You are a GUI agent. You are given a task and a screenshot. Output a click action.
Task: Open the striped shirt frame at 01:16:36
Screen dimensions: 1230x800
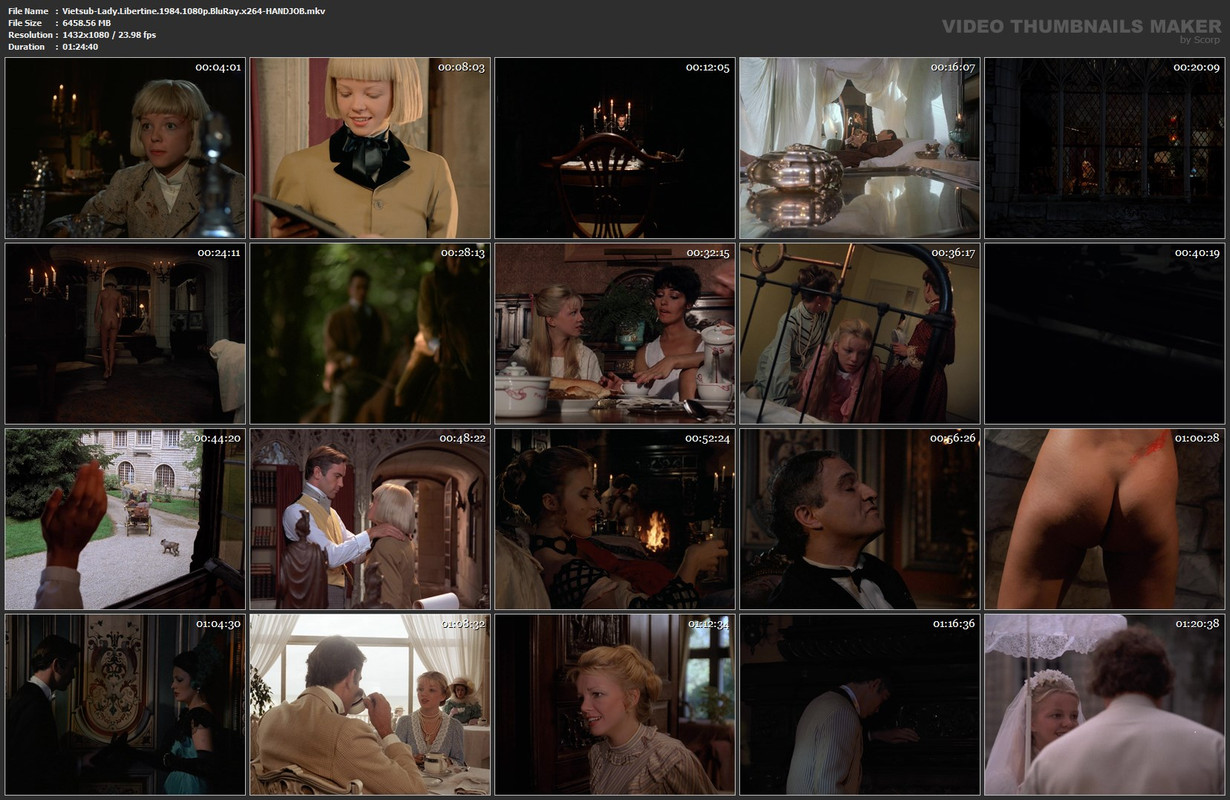[x=860, y=705]
